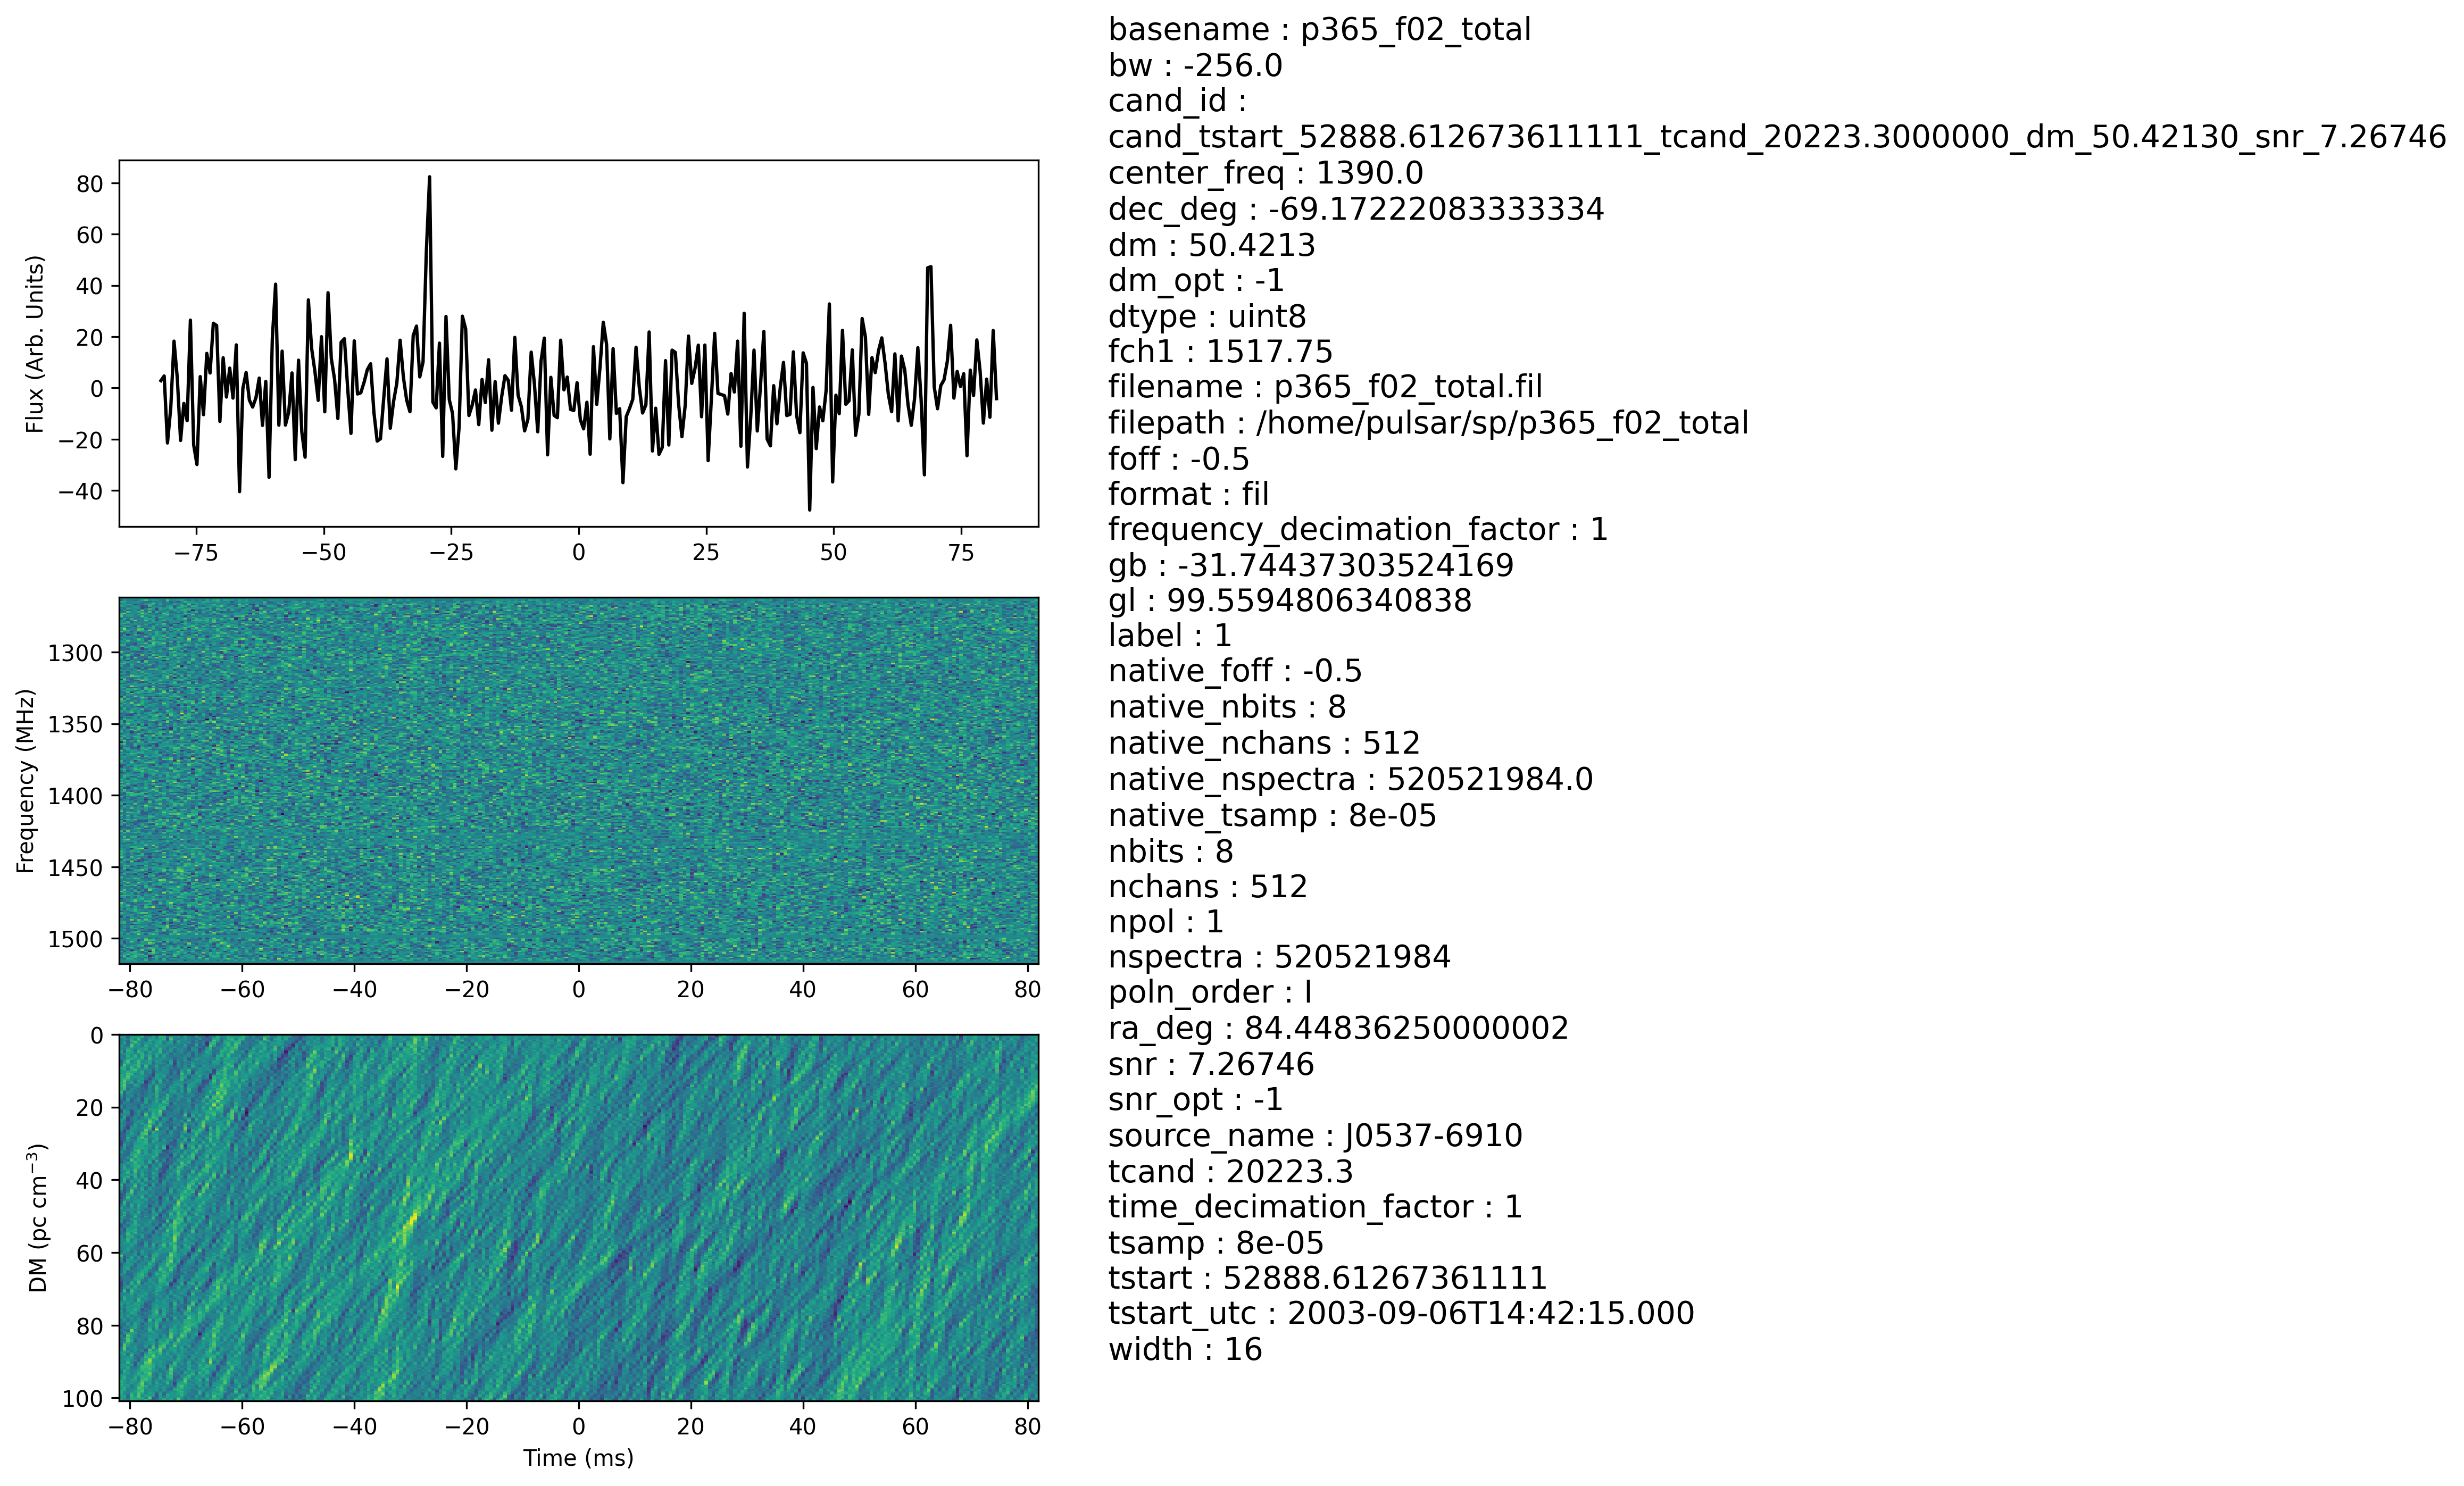The width and height of the screenshot is (2464, 1486).
Task: Click the 'width : 16' metadata line
Action: [1185, 1349]
